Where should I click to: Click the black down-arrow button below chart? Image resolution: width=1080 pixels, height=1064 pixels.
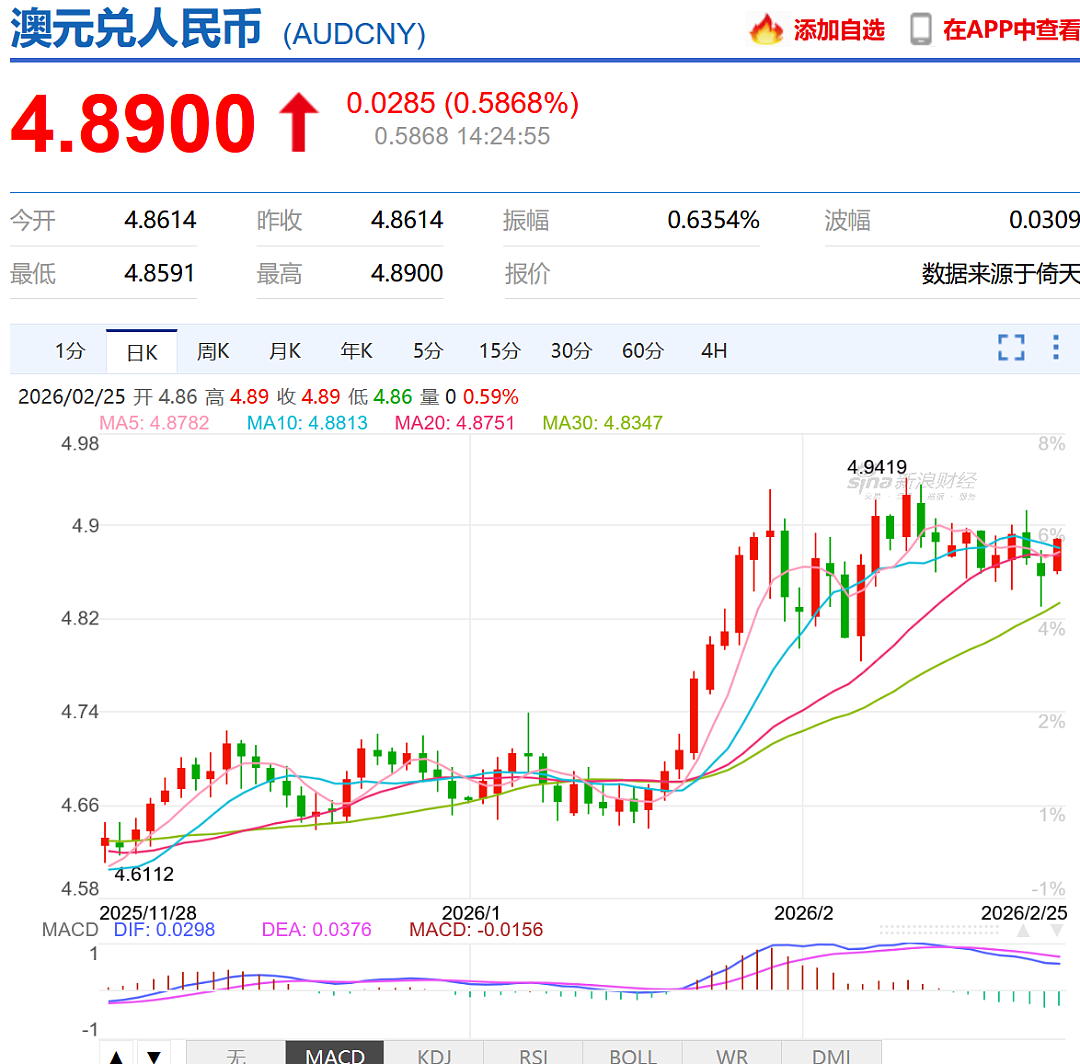(x=154, y=1054)
